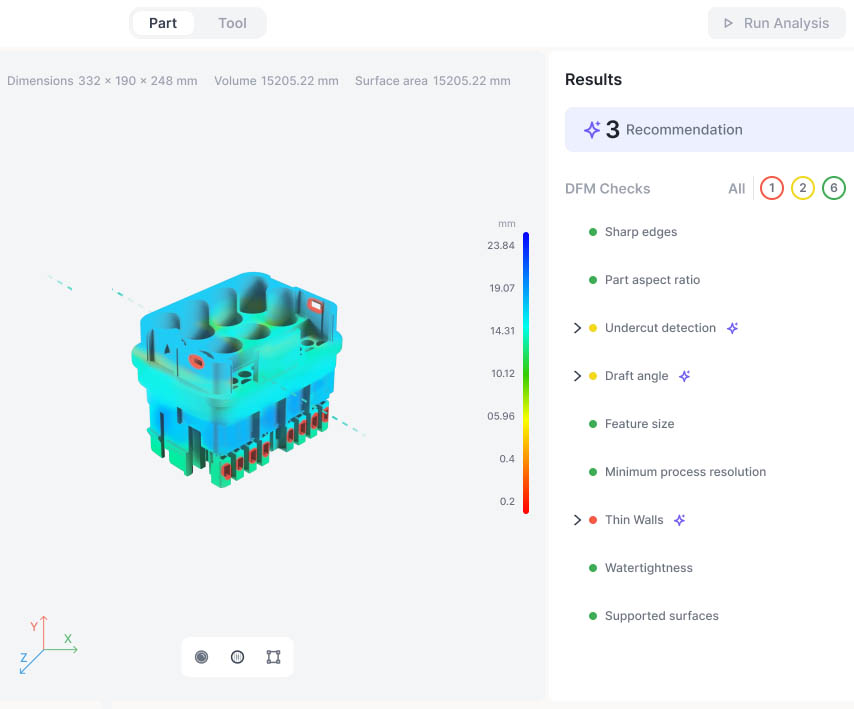854x709 pixels.
Task: Click the thickness color scale bar
Action: pyautogui.click(x=526, y=373)
